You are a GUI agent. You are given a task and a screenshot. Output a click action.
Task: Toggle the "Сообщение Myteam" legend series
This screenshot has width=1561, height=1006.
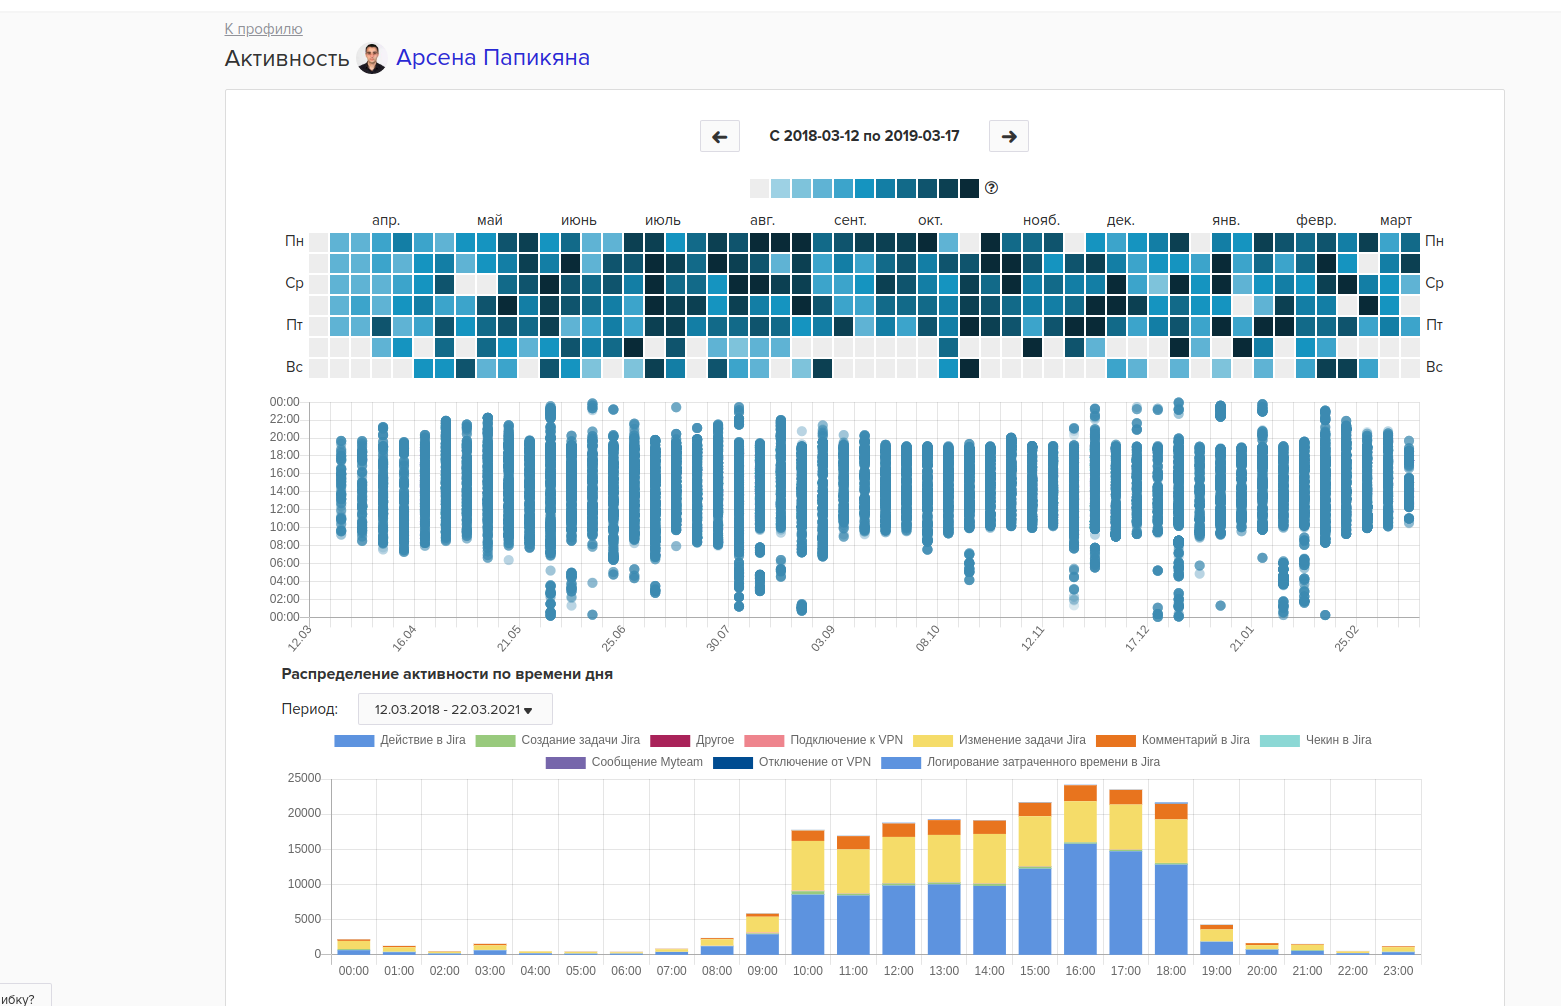624,762
